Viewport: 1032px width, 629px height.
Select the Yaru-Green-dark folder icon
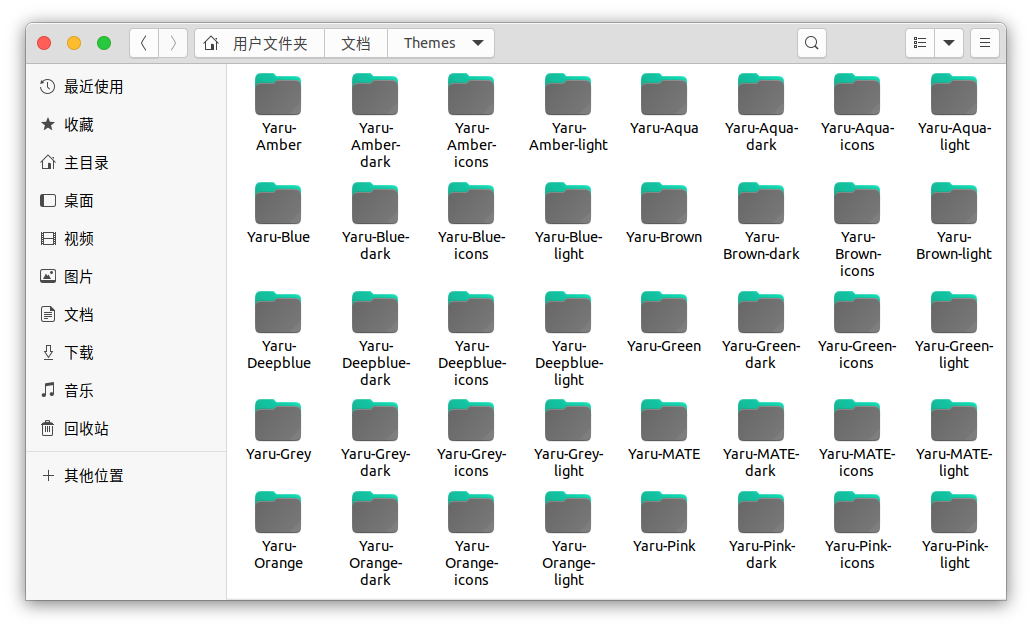pos(760,312)
